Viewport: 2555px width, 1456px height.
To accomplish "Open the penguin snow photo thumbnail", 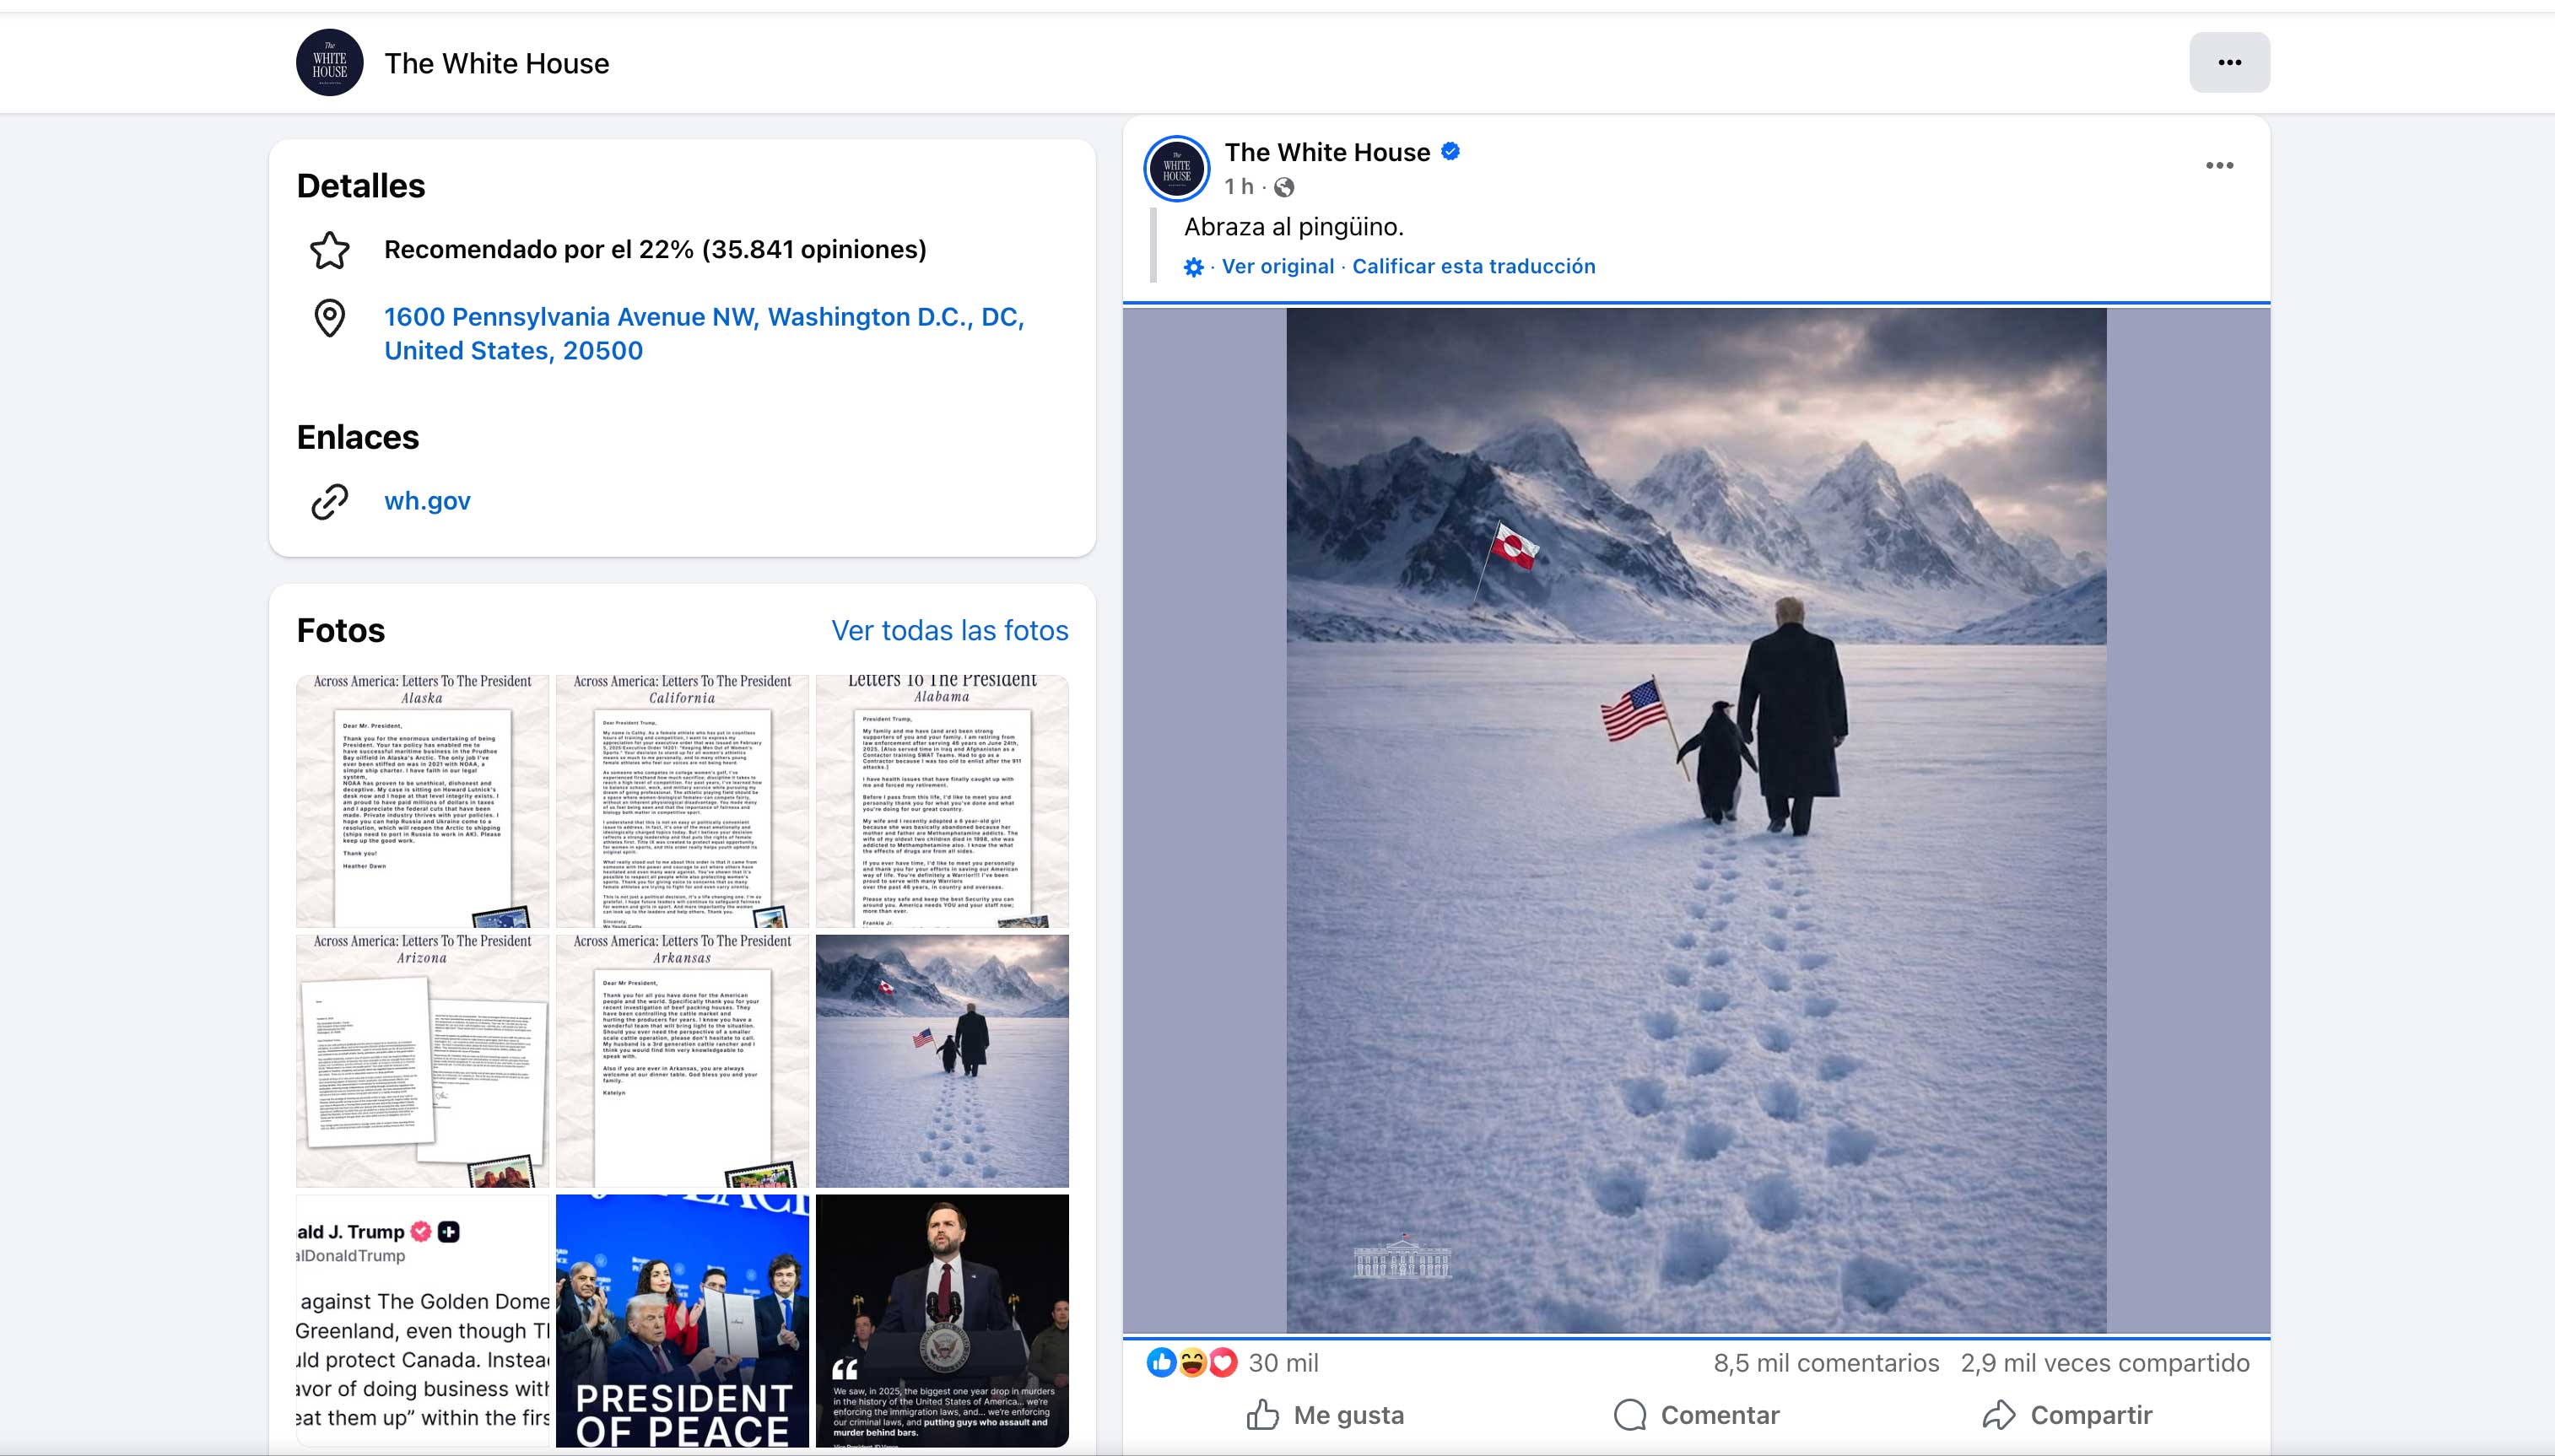I will [942, 1060].
